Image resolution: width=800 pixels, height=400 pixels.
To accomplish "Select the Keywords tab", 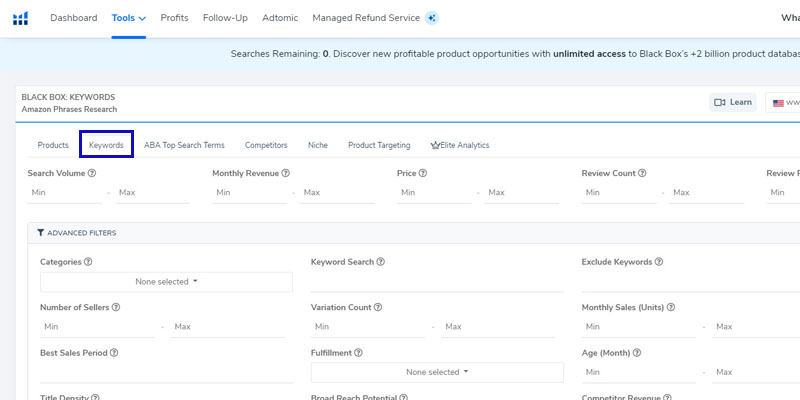I will click(107, 145).
